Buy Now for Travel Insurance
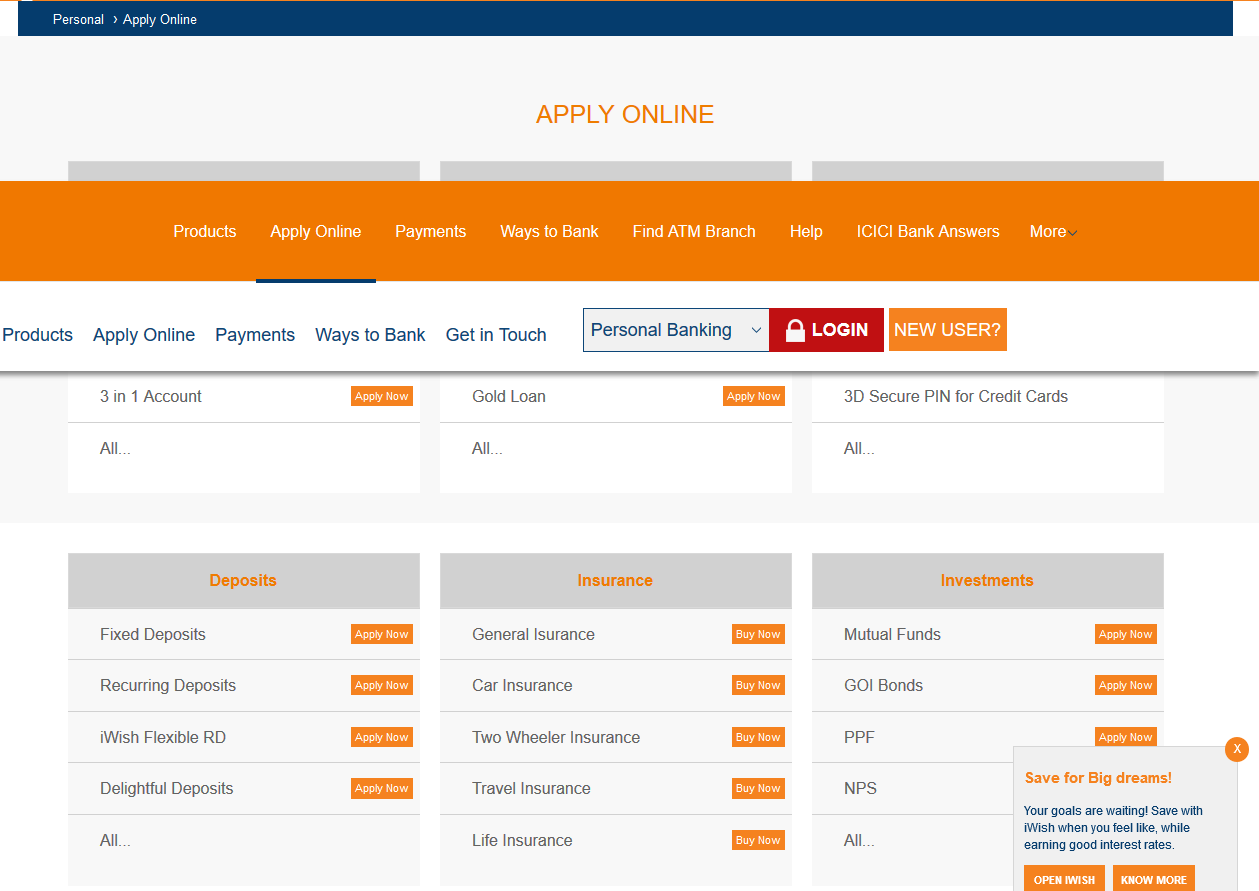The height and width of the screenshot is (891, 1259). tap(758, 788)
